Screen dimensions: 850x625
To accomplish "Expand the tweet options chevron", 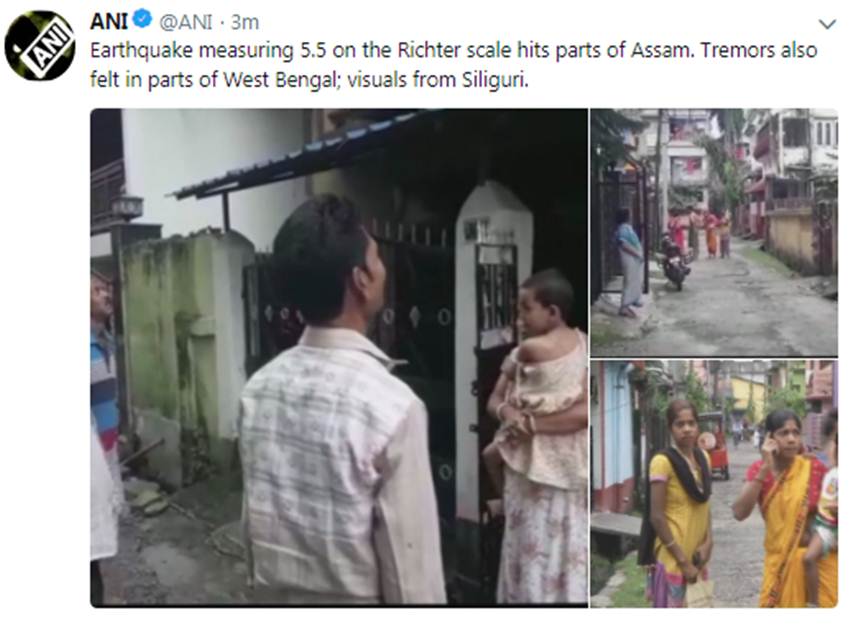I will coord(826,23).
